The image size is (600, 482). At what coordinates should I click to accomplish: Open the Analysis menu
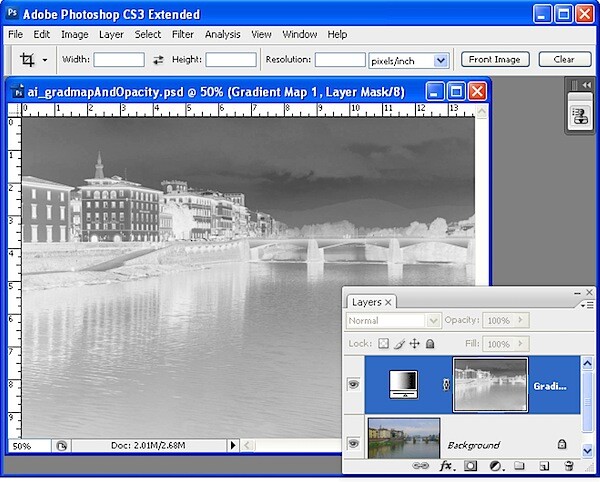click(223, 34)
